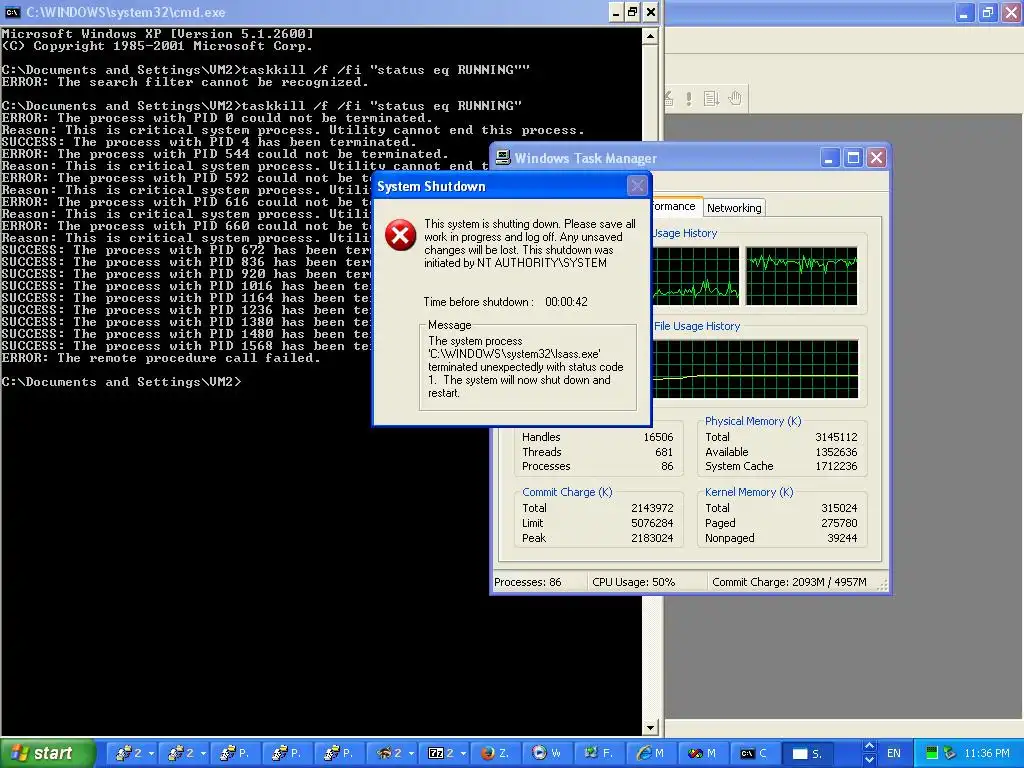This screenshot has height=768, width=1024.
Task: Click the cmd scrollbar up arrow
Action: click(x=650, y=36)
